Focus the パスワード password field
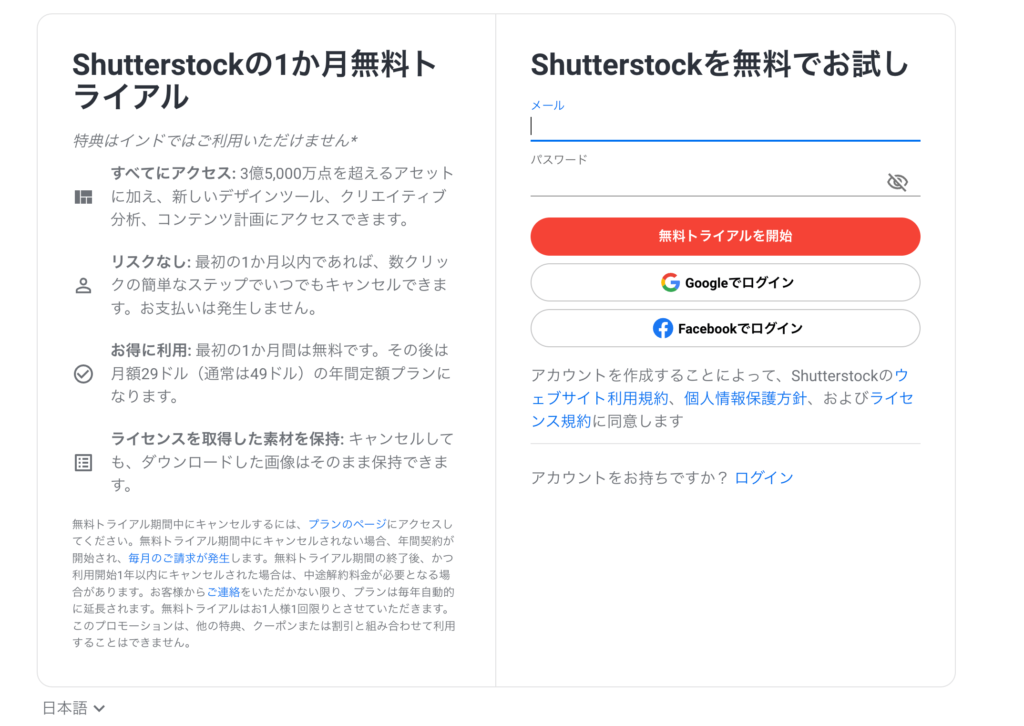Viewport: 1024px width, 726px height. click(x=707, y=182)
